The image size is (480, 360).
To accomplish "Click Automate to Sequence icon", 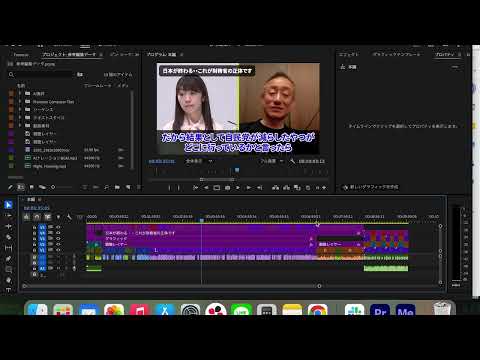I will pyautogui.click(x=96, y=187).
